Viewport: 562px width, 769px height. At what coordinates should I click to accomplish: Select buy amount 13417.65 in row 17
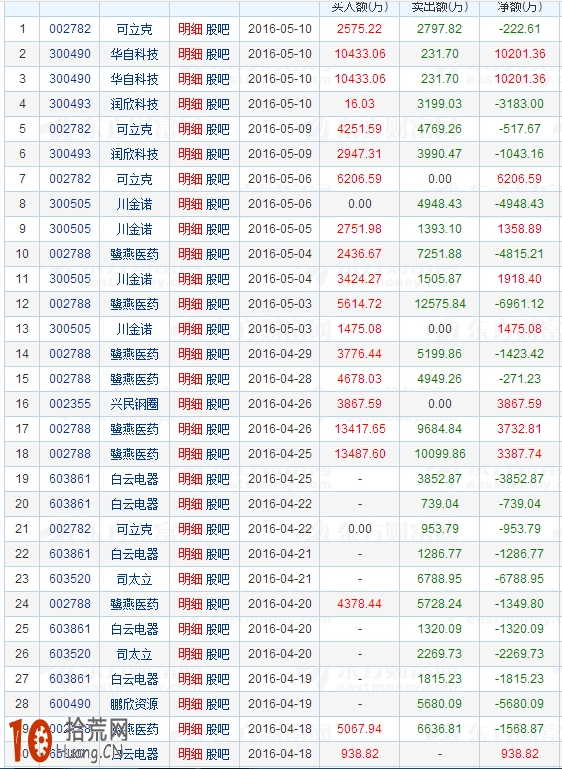(360, 429)
